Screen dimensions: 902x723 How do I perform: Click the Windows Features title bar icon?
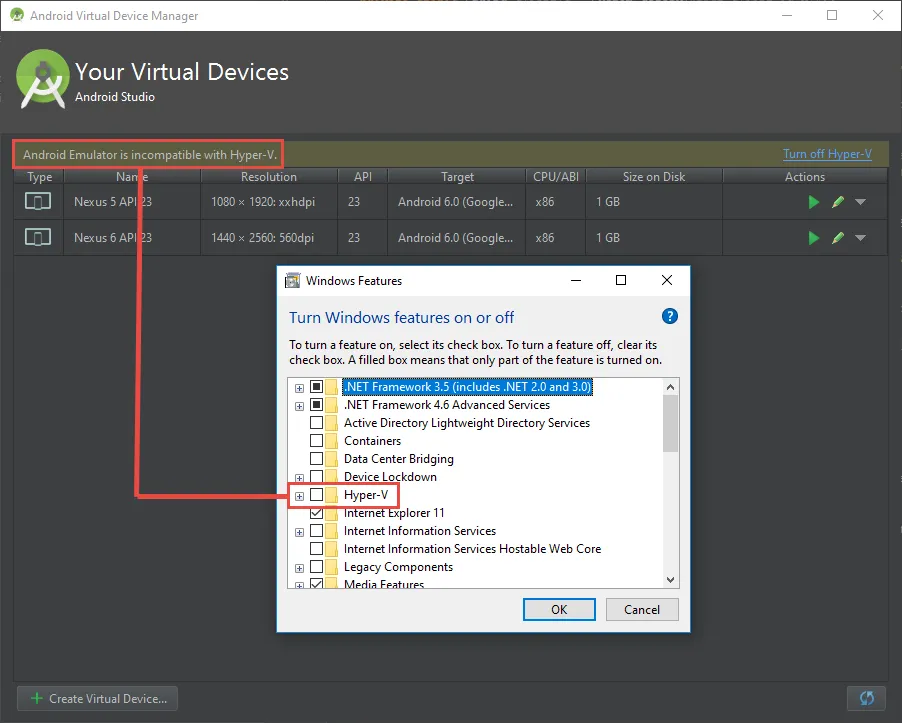tap(293, 281)
